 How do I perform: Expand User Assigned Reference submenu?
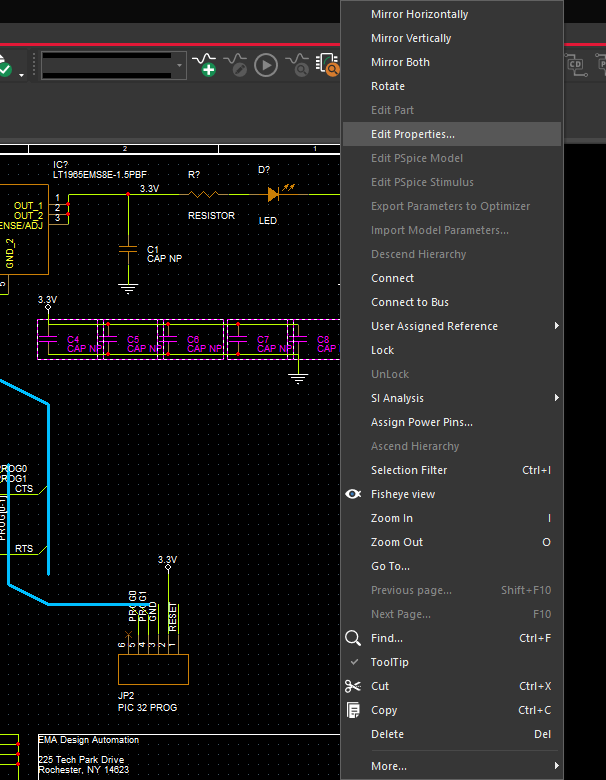452,326
